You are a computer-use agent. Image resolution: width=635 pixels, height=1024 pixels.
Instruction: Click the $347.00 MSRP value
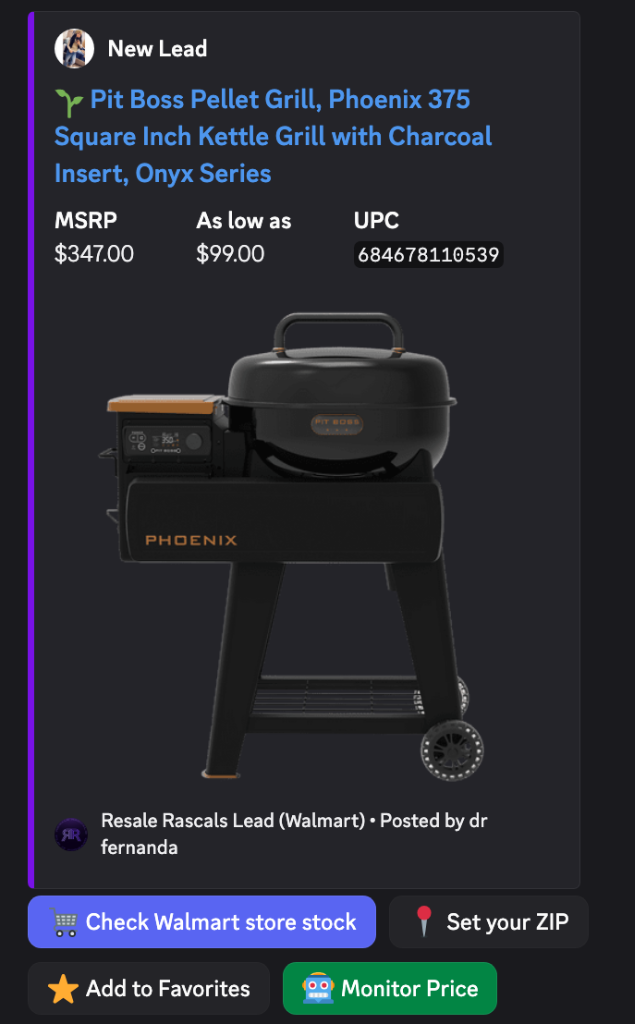click(94, 253)
